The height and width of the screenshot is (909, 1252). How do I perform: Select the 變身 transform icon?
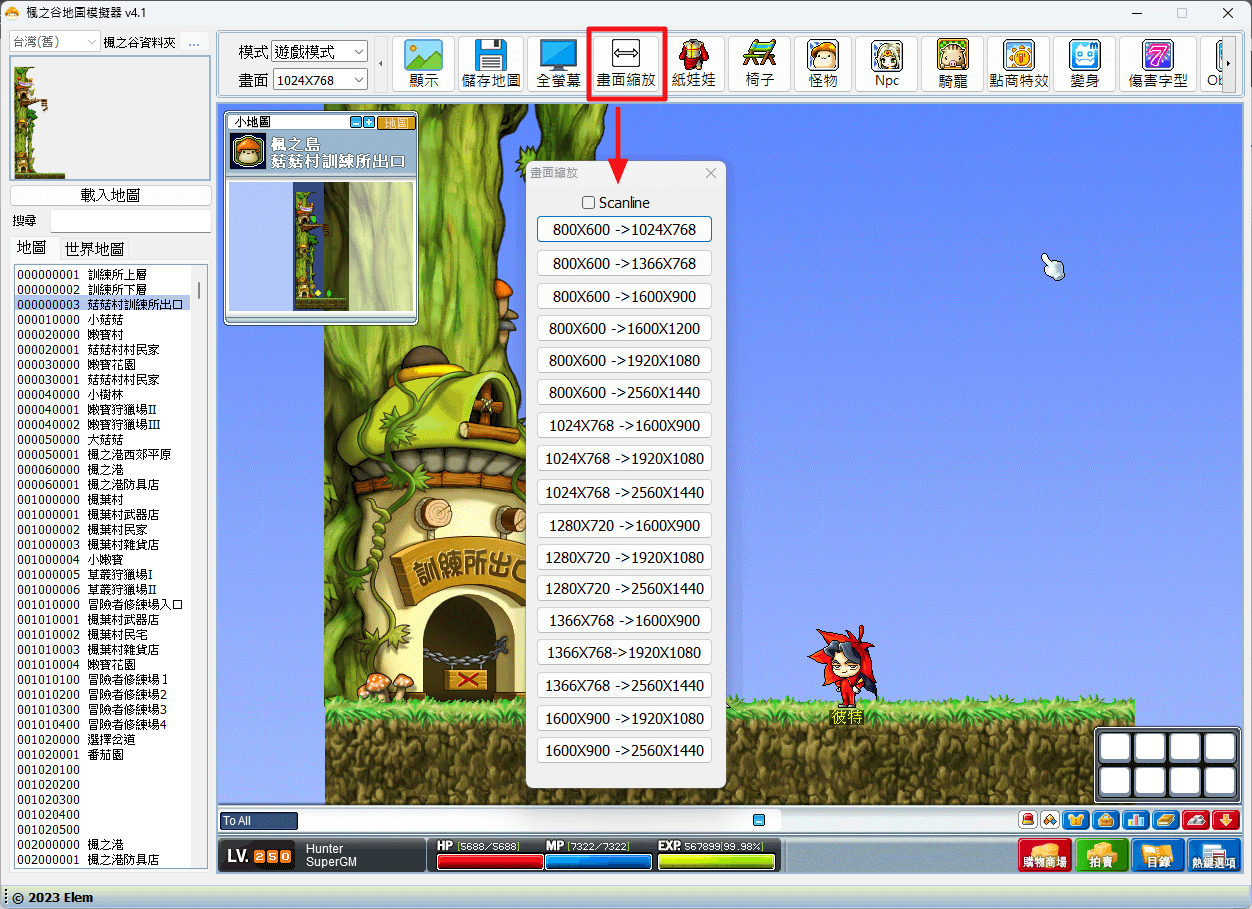1084,64
